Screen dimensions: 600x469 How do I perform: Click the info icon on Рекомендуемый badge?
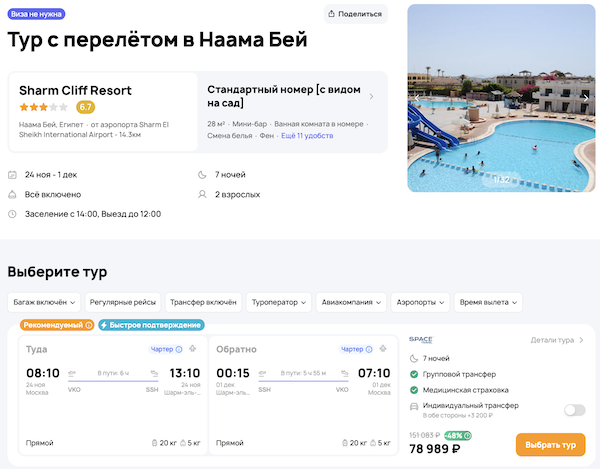click(x=88, y=325)
